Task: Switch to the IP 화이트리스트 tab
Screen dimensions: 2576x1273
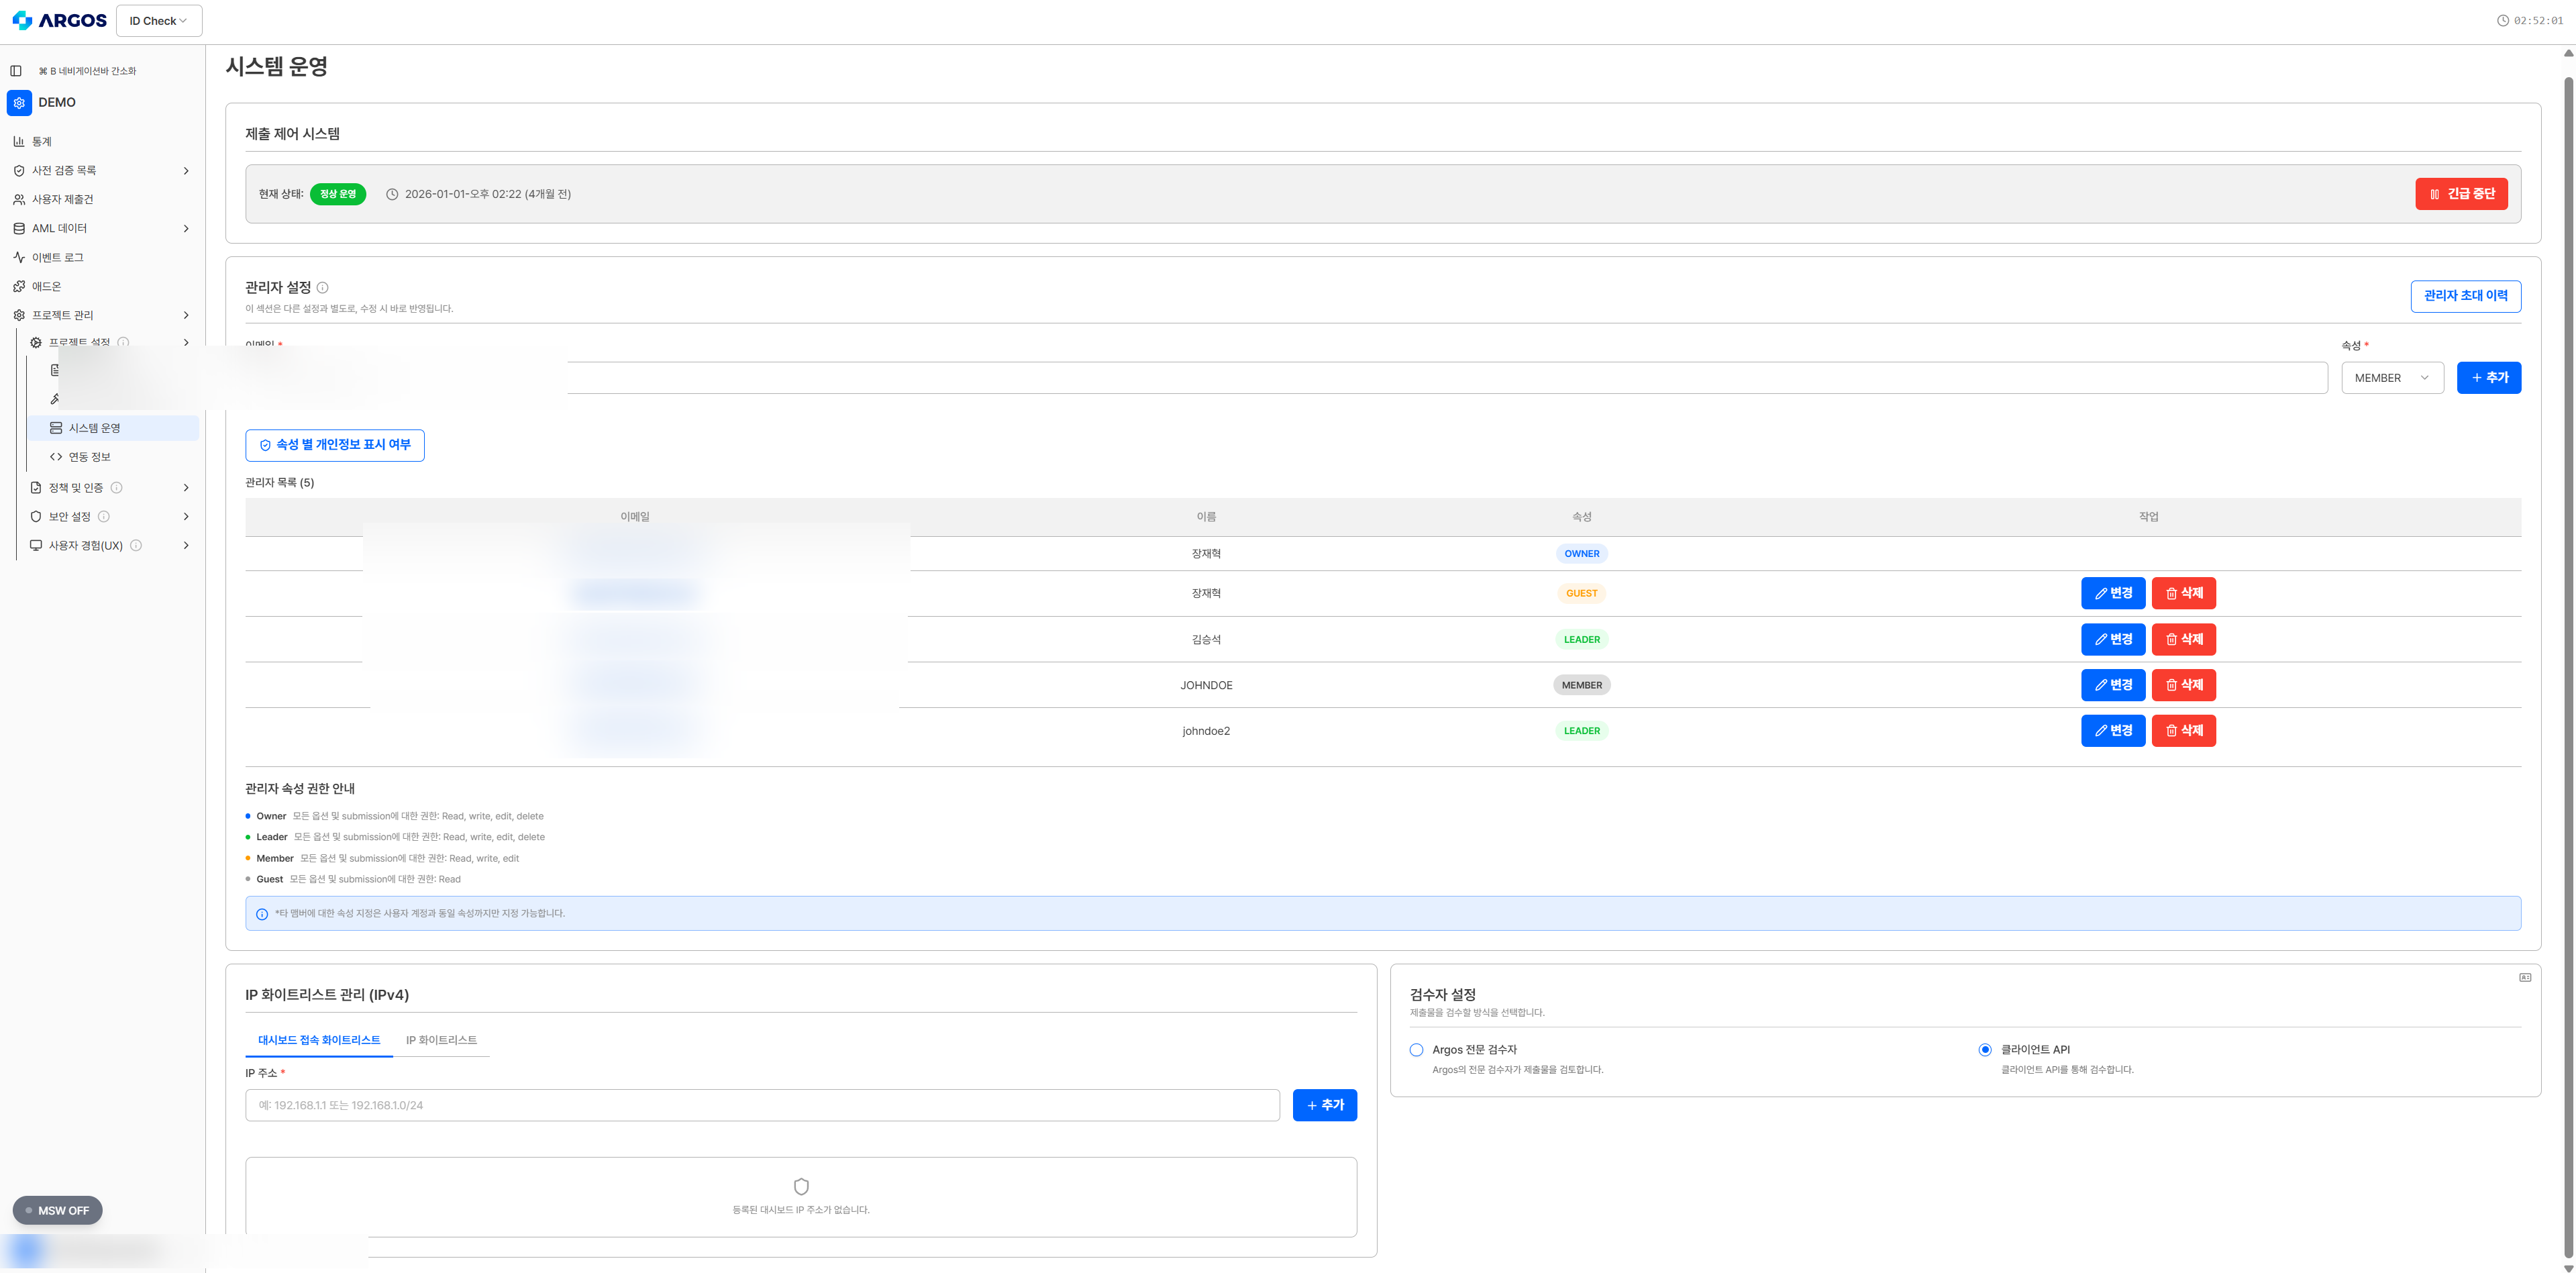Action: coord(441,1040)
